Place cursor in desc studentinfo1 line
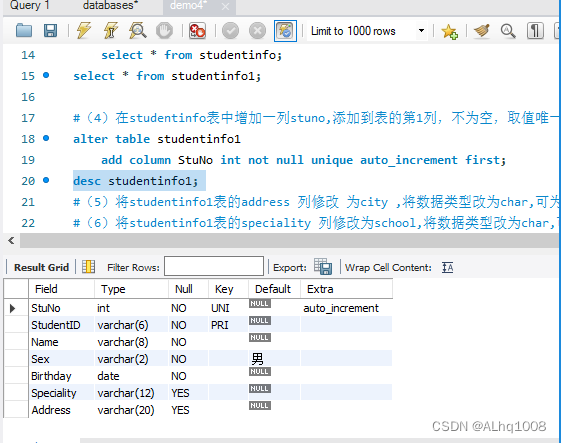Image resolution: width=561 pixels, height=443 pixels. pyautogui.click(x=136, y=181)
